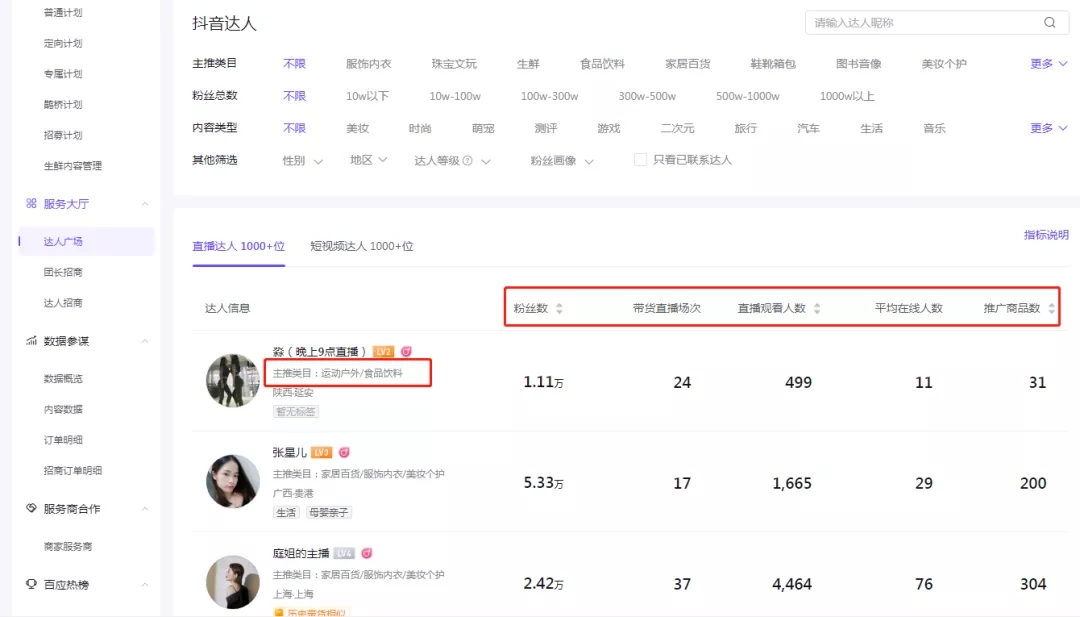Expand 更多 in the 主推类目 row
This screenshot has width=1080, height=617.
click(1048, 63)
